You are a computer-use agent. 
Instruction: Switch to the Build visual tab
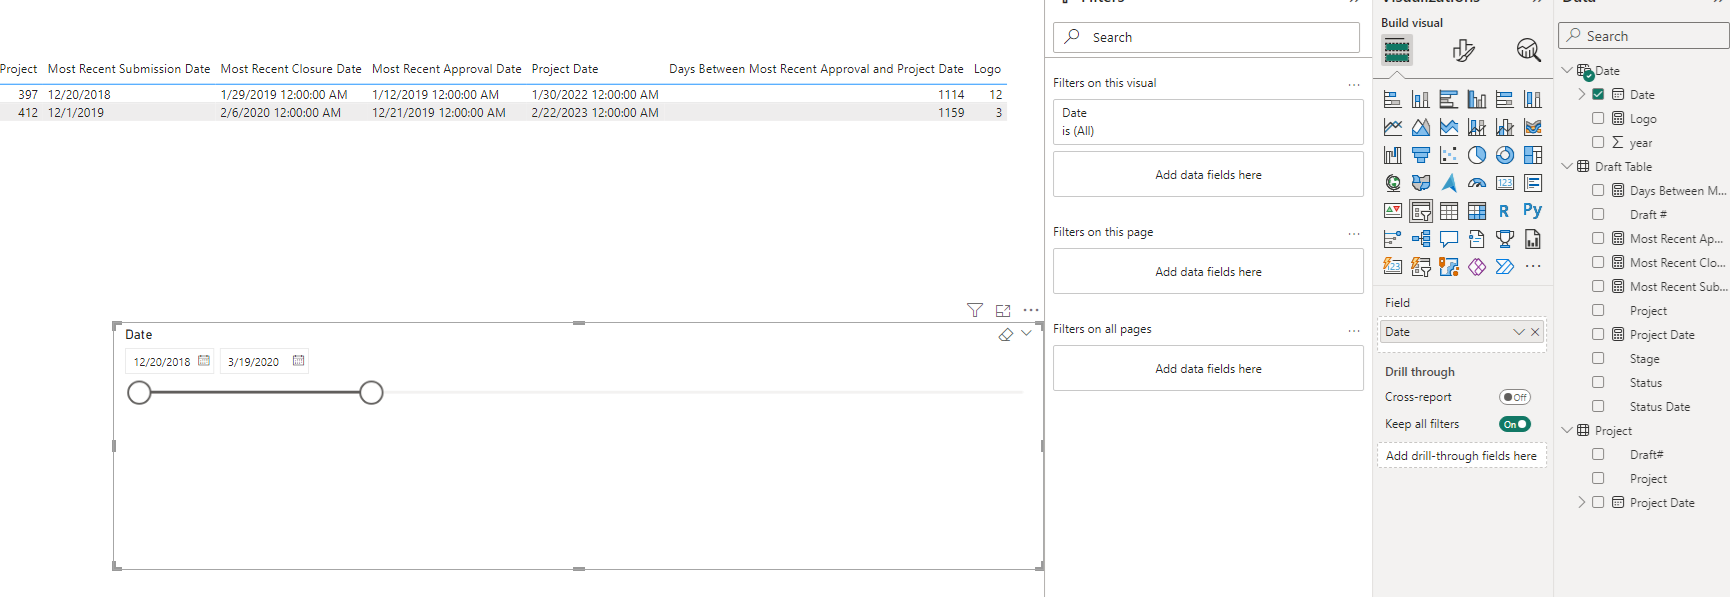[1397, 50]
